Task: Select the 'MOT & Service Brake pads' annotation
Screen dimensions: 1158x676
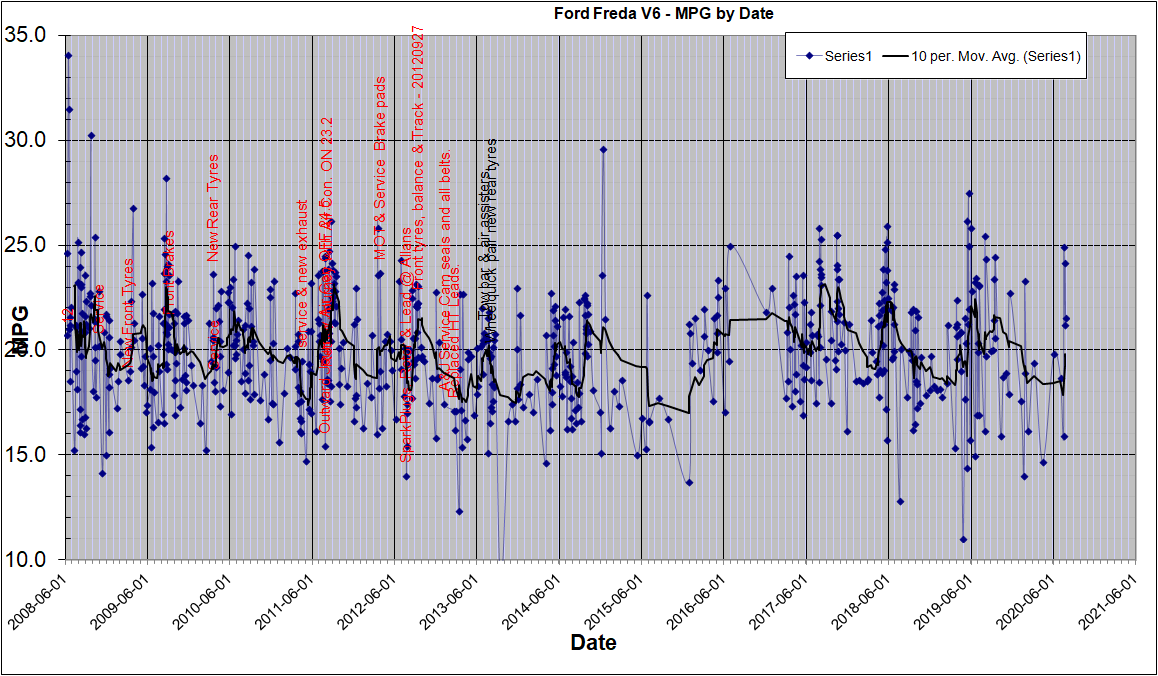Action: [x=380, y=168]
